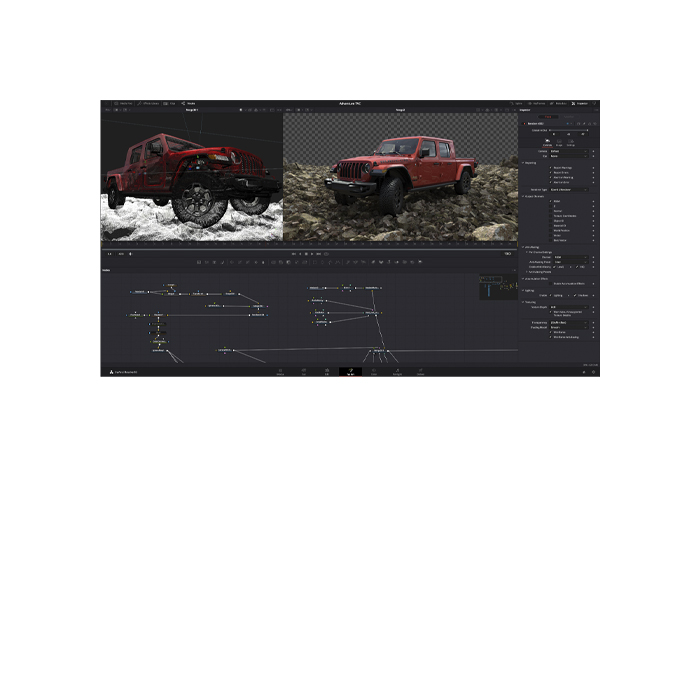Switch to the Color page
This screenshot has width=700, height=700.
click(374, 372)
